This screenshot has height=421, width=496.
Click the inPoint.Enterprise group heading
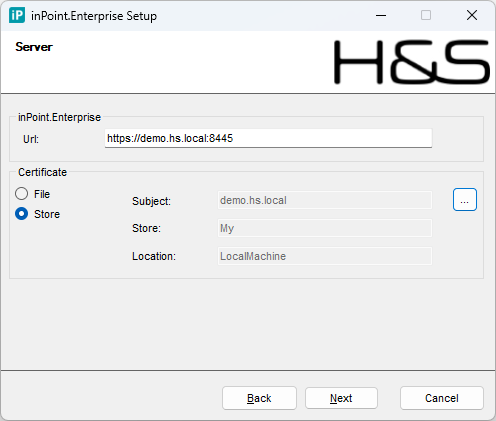[x=59, y=117]
